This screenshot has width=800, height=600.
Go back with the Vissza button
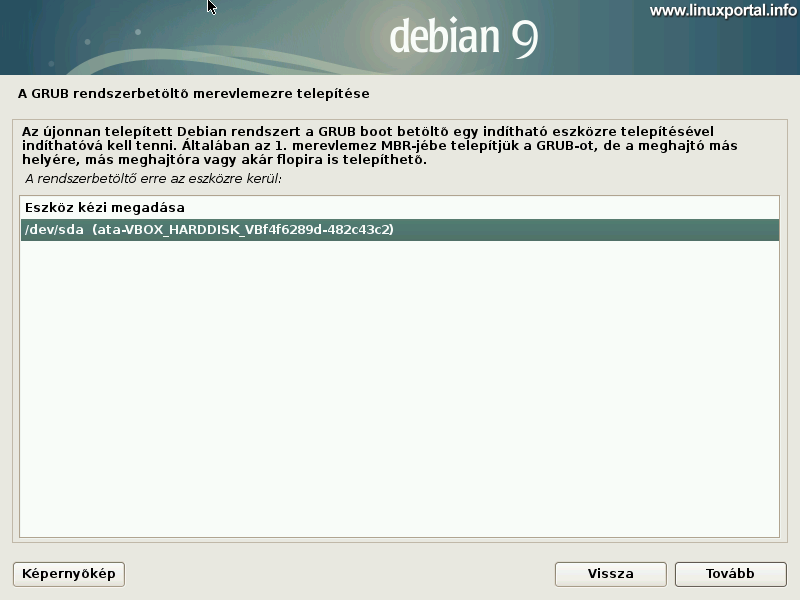[x=611, y=574]
